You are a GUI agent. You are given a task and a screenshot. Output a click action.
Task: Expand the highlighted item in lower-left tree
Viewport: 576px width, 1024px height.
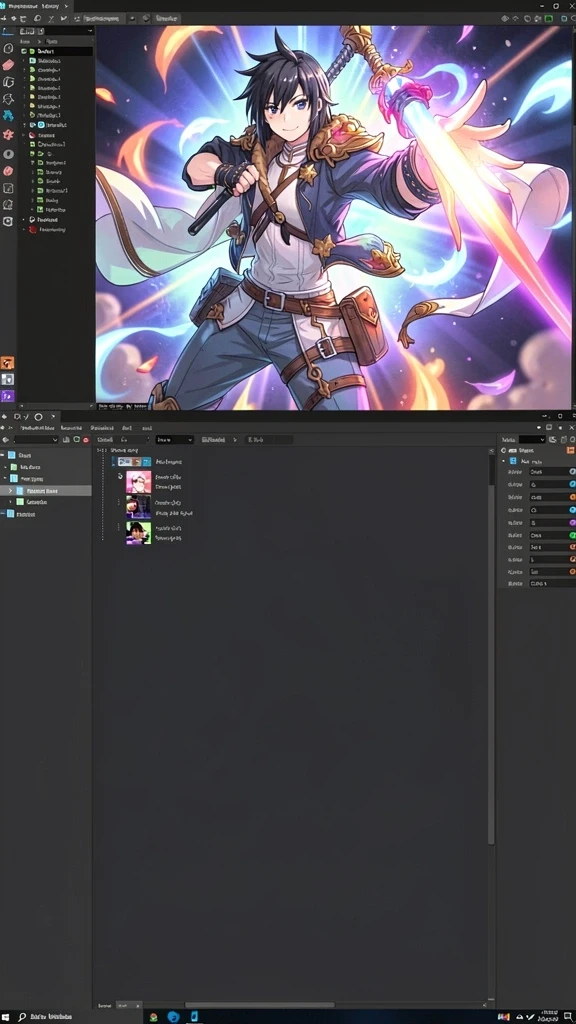[10, 490]
